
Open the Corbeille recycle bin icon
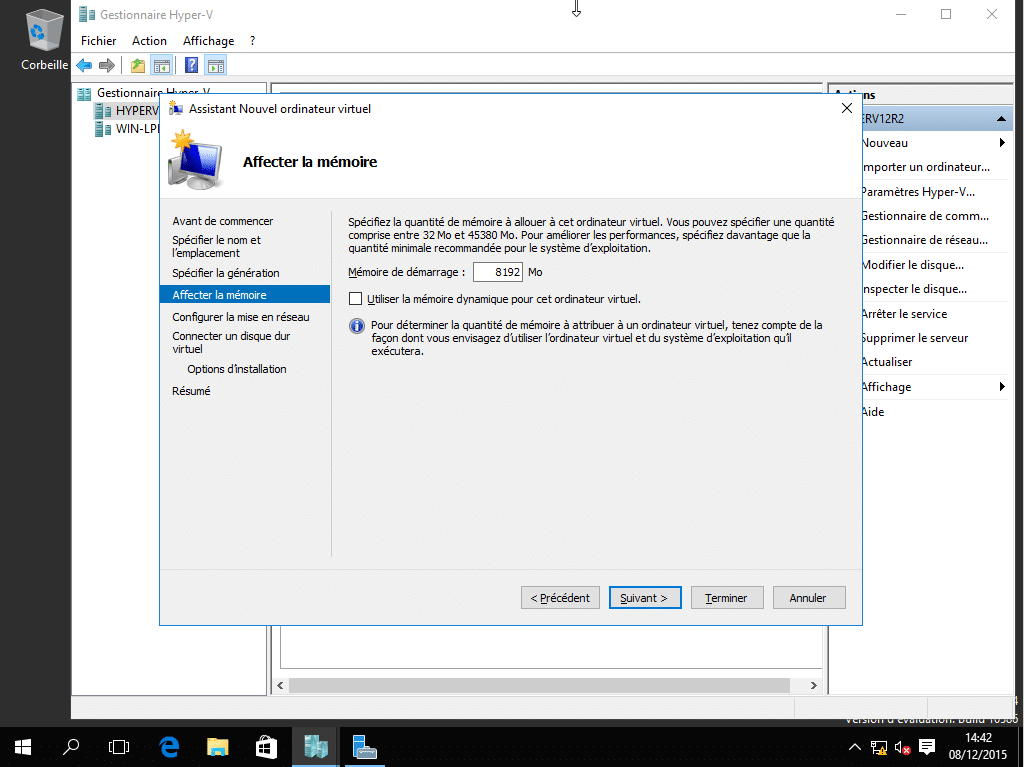[x=44, y=38]
